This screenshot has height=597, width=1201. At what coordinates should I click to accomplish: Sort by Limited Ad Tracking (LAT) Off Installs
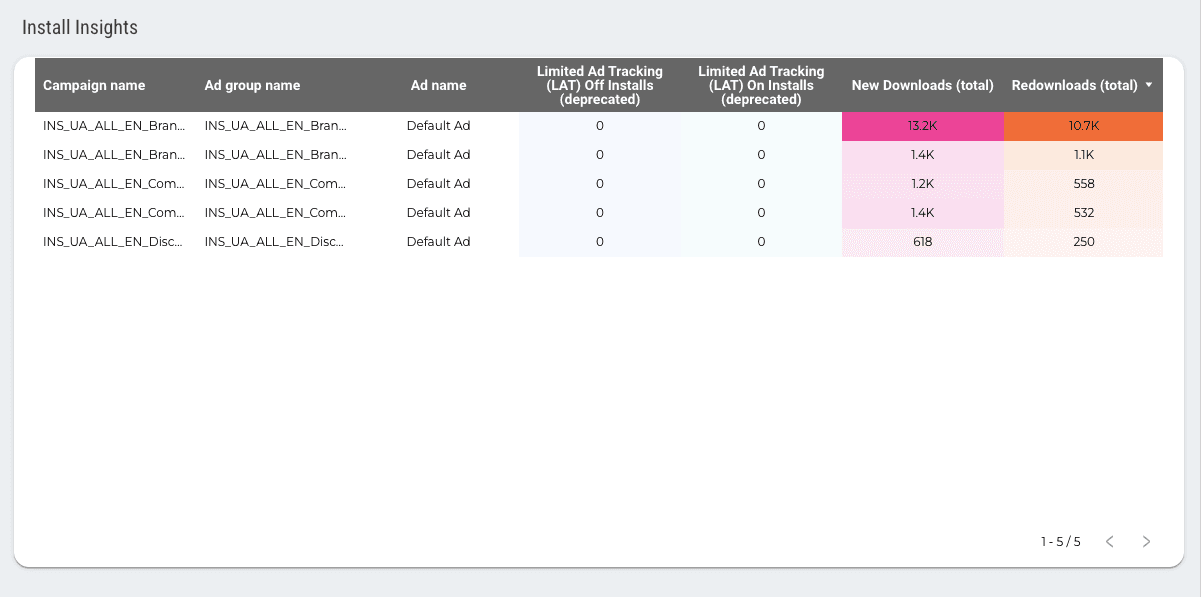coord(599,85)
